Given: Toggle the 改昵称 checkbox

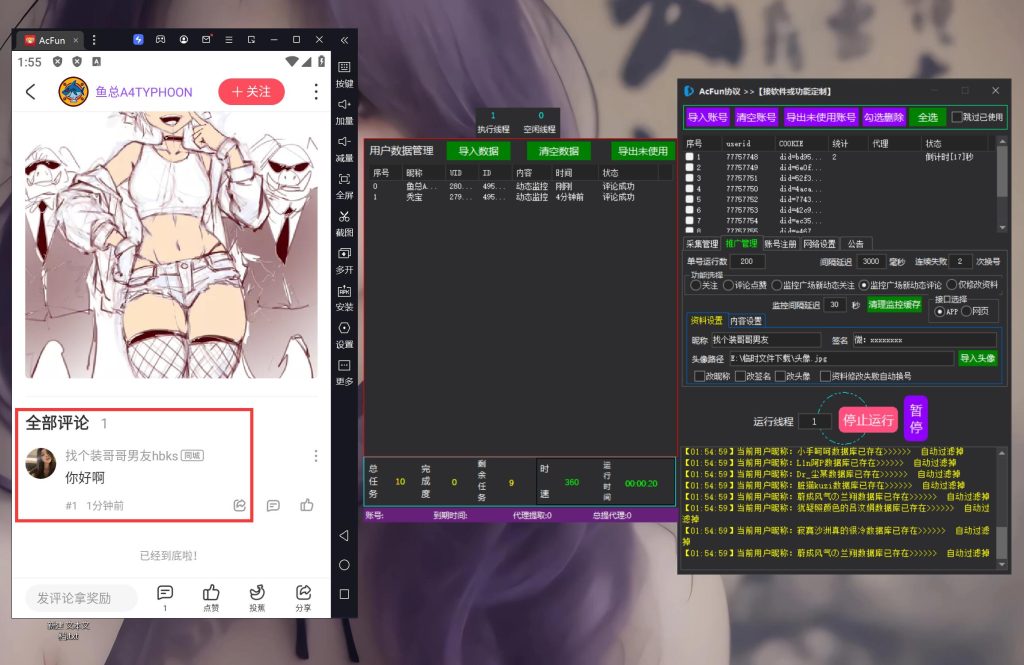Looking at the screenshot, I should tap(699, 376).
